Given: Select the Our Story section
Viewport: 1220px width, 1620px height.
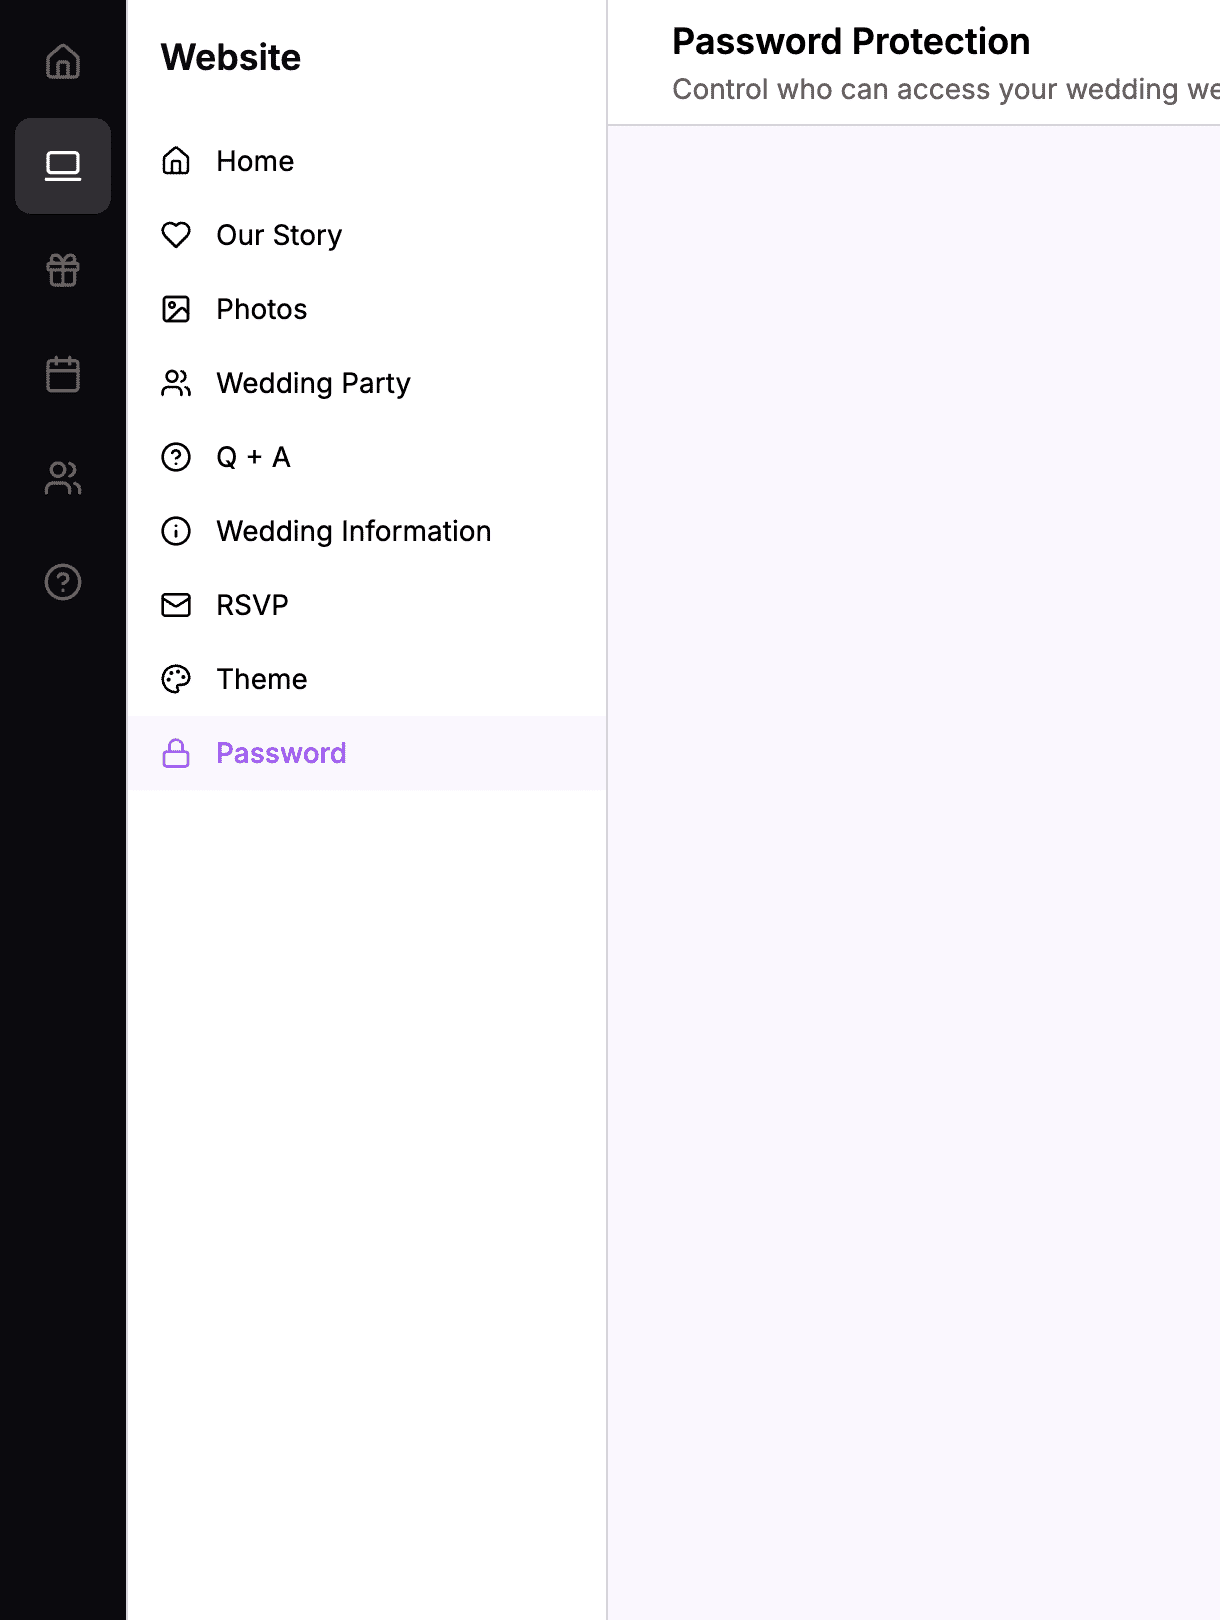Looking at the screenshot, I should coord(279,235).
